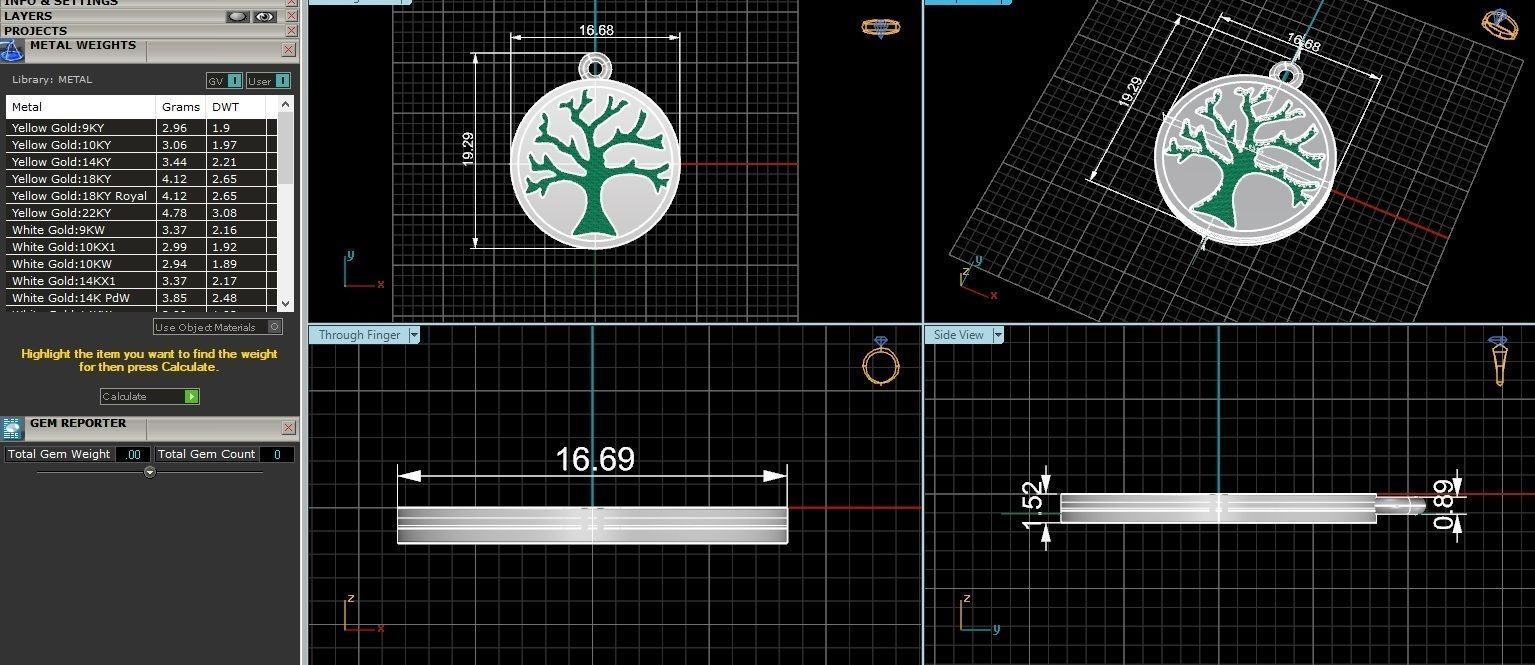This screenshot has height=665, width=1535.
Task: Click the Metal Weights scale icon
Action: tap(12, 51)
